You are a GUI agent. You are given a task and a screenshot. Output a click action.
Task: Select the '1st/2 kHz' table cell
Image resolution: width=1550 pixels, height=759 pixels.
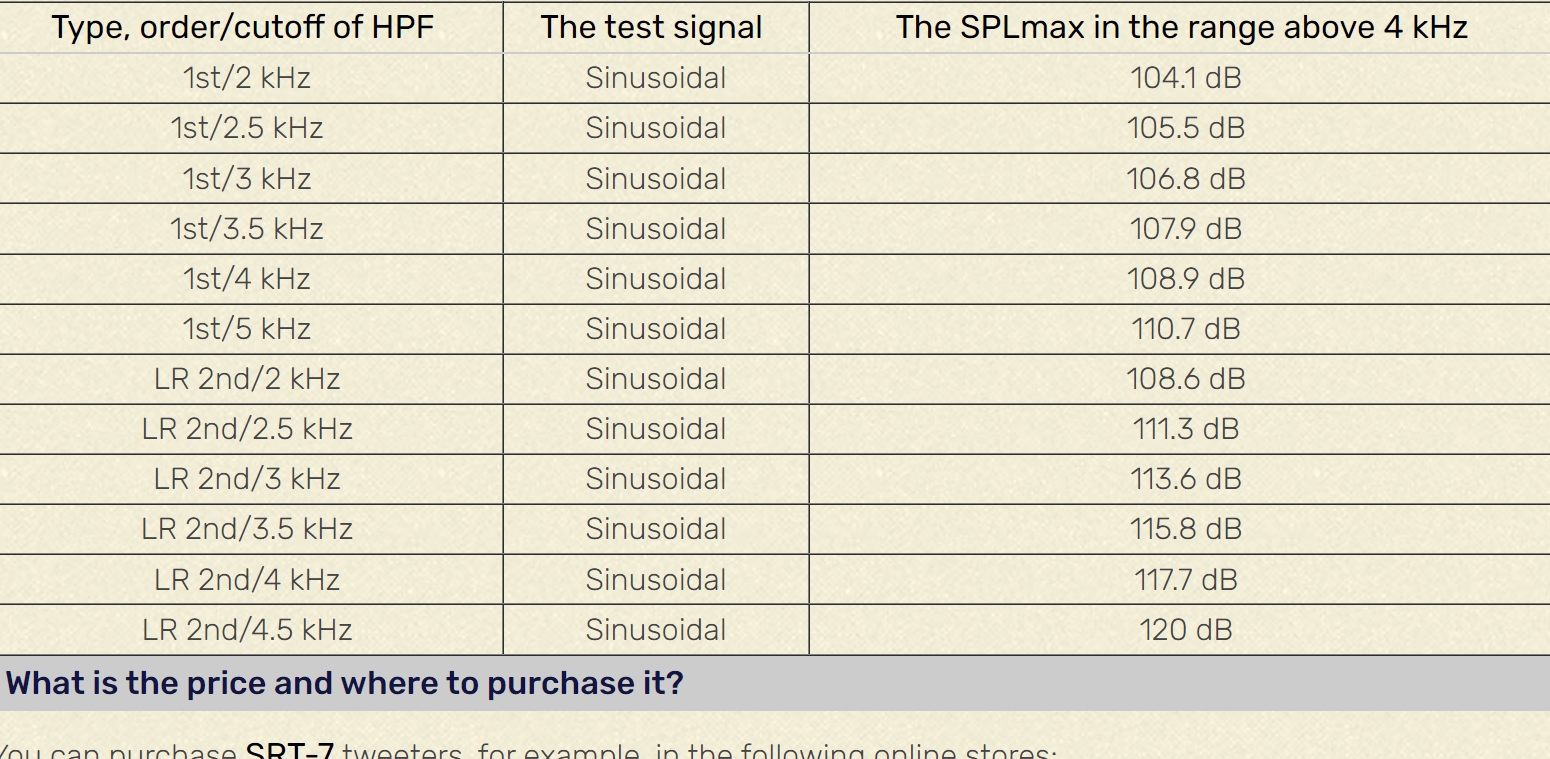click(247, 78)
